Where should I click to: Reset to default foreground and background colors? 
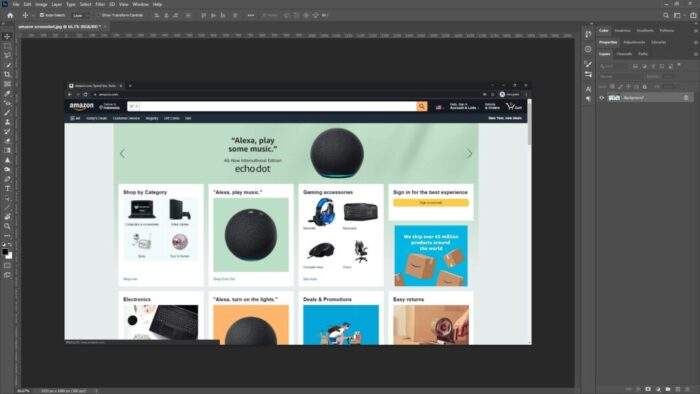pos(4,245)
